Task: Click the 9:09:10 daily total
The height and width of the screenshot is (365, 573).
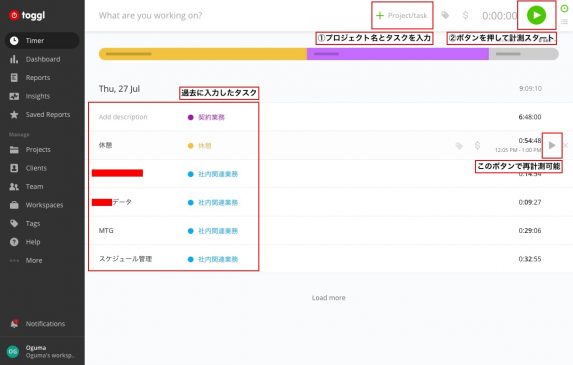Action: click(x=530, y=88)
